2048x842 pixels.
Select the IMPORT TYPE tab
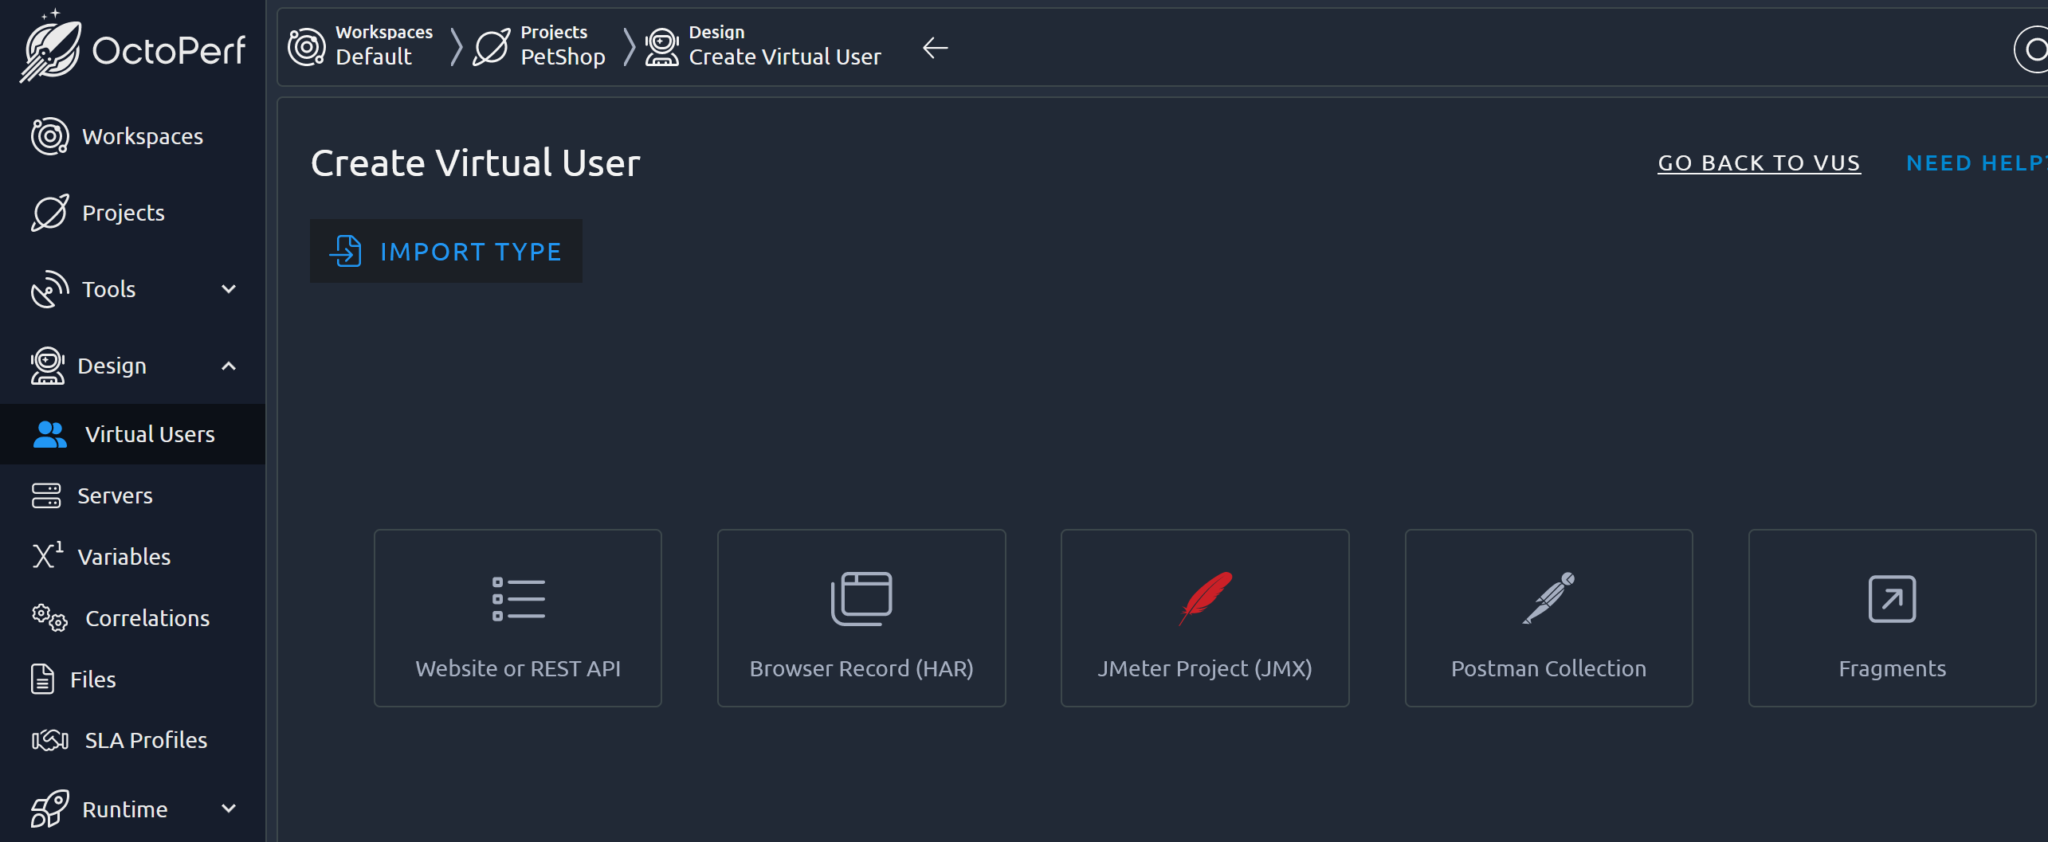point(446,251)
